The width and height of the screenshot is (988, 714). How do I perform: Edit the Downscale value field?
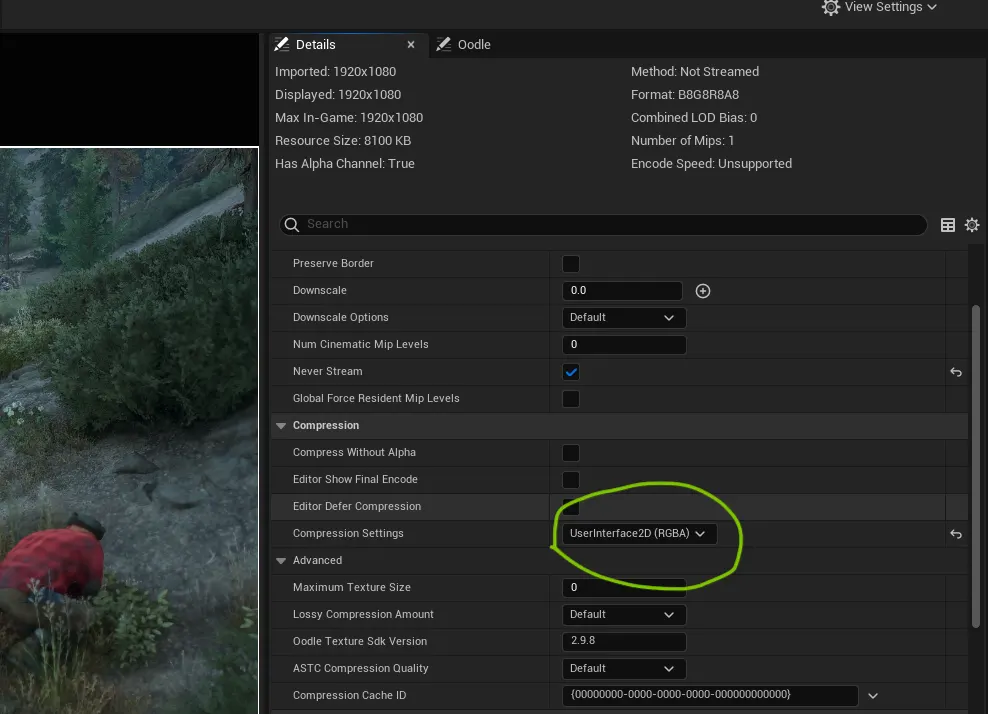tap(622, 291)
